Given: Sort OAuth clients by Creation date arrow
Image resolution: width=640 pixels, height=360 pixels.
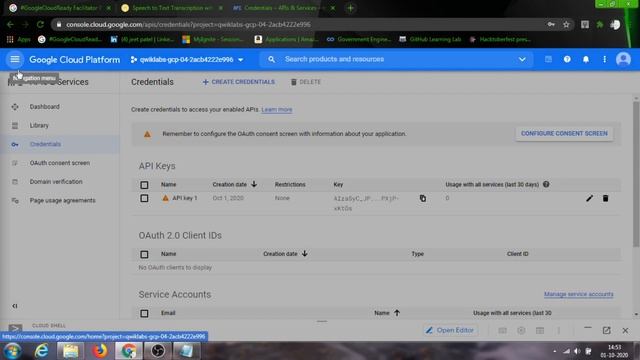Looking at the screenshot, I should coord(304,253).
